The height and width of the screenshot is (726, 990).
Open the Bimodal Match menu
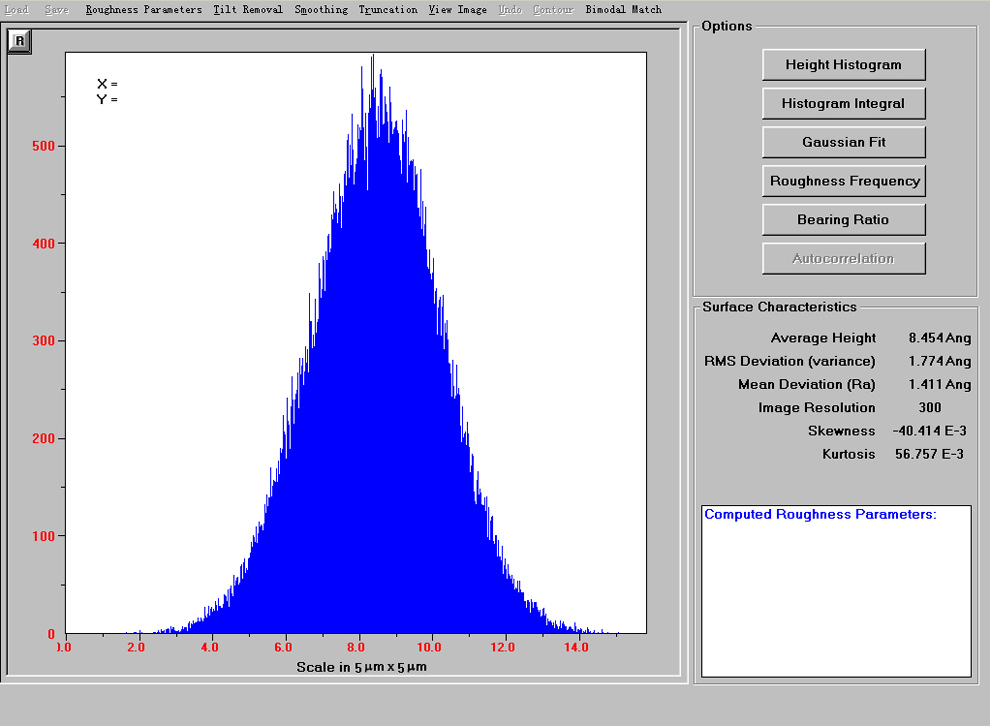(624, 9)
